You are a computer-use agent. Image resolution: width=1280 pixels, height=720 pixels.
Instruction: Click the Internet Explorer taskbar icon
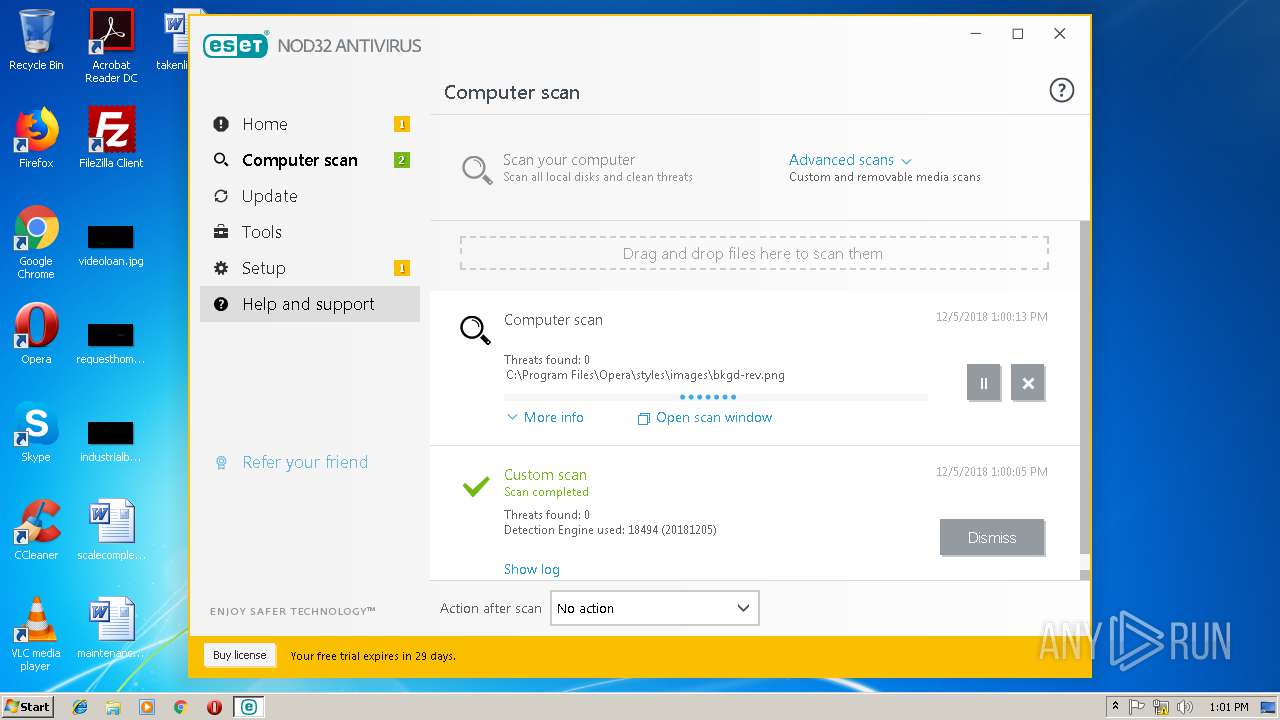tap(80, 707)
